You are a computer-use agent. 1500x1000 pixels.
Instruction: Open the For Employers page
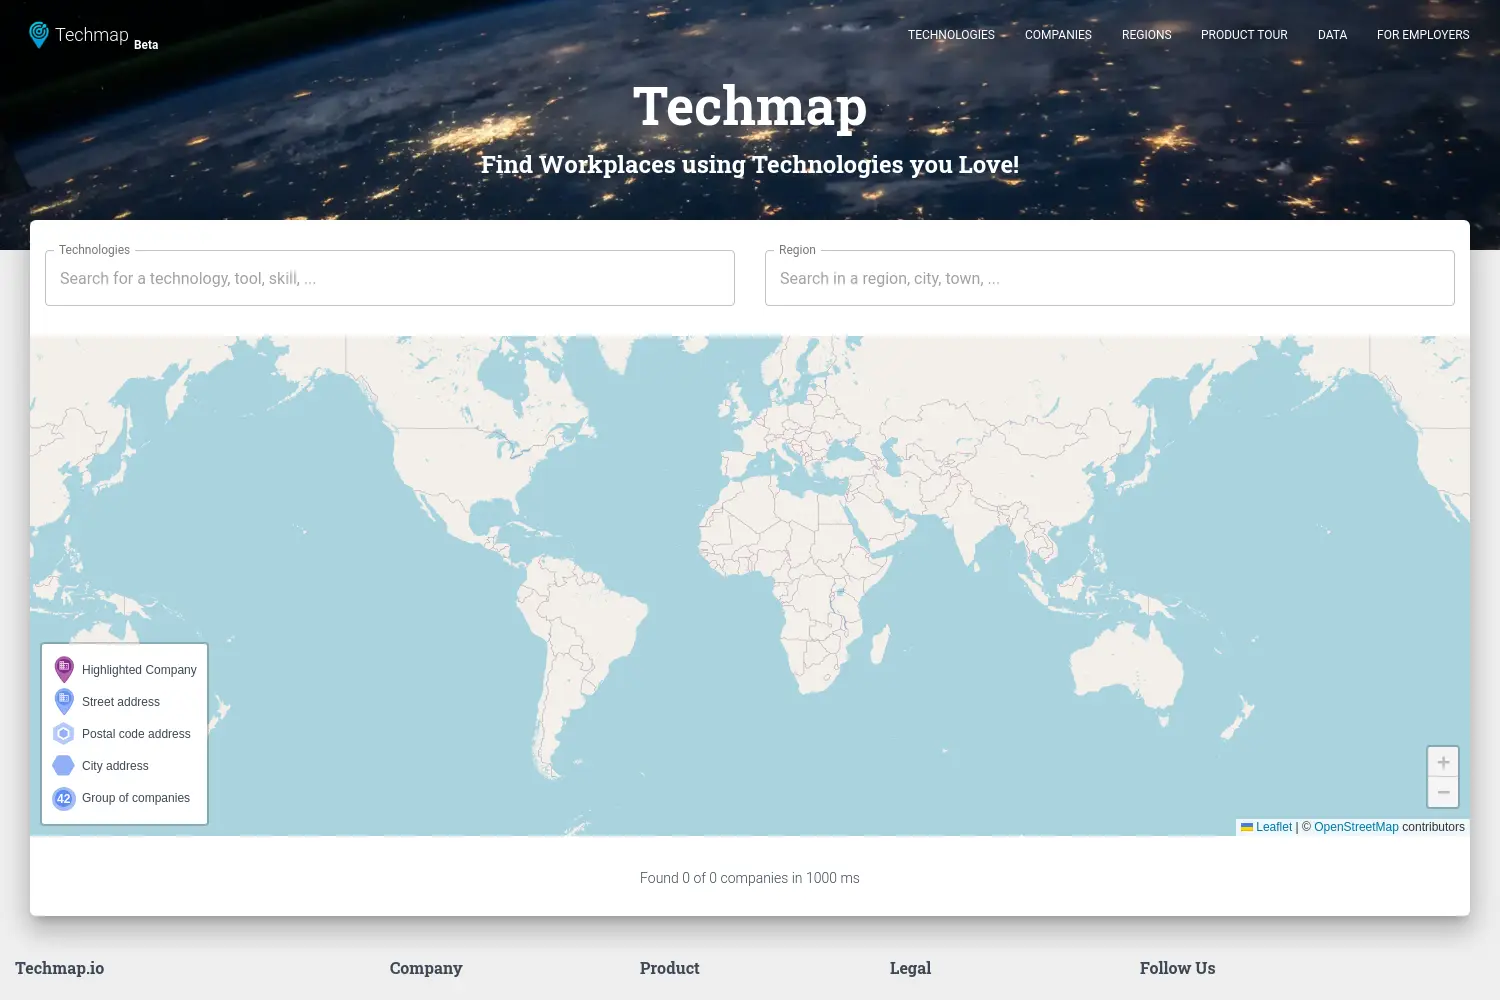1423,35
